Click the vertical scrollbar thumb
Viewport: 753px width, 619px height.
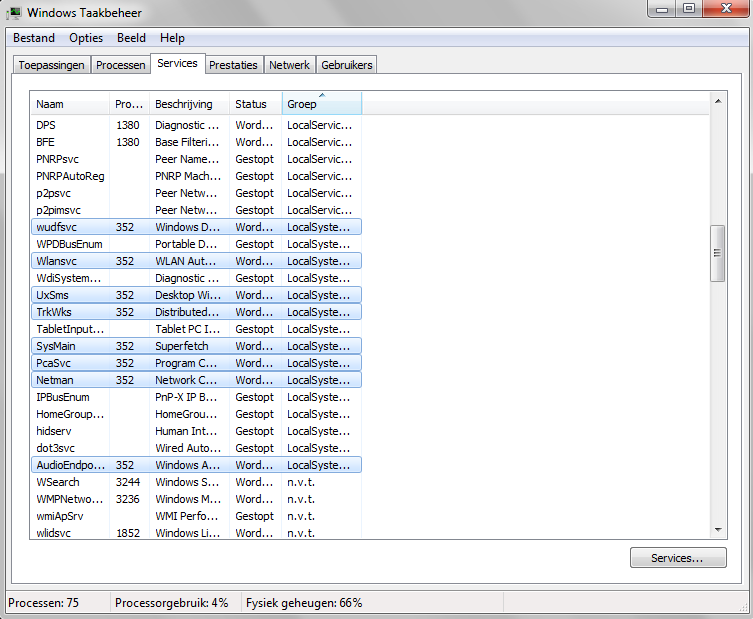[717, 253]
